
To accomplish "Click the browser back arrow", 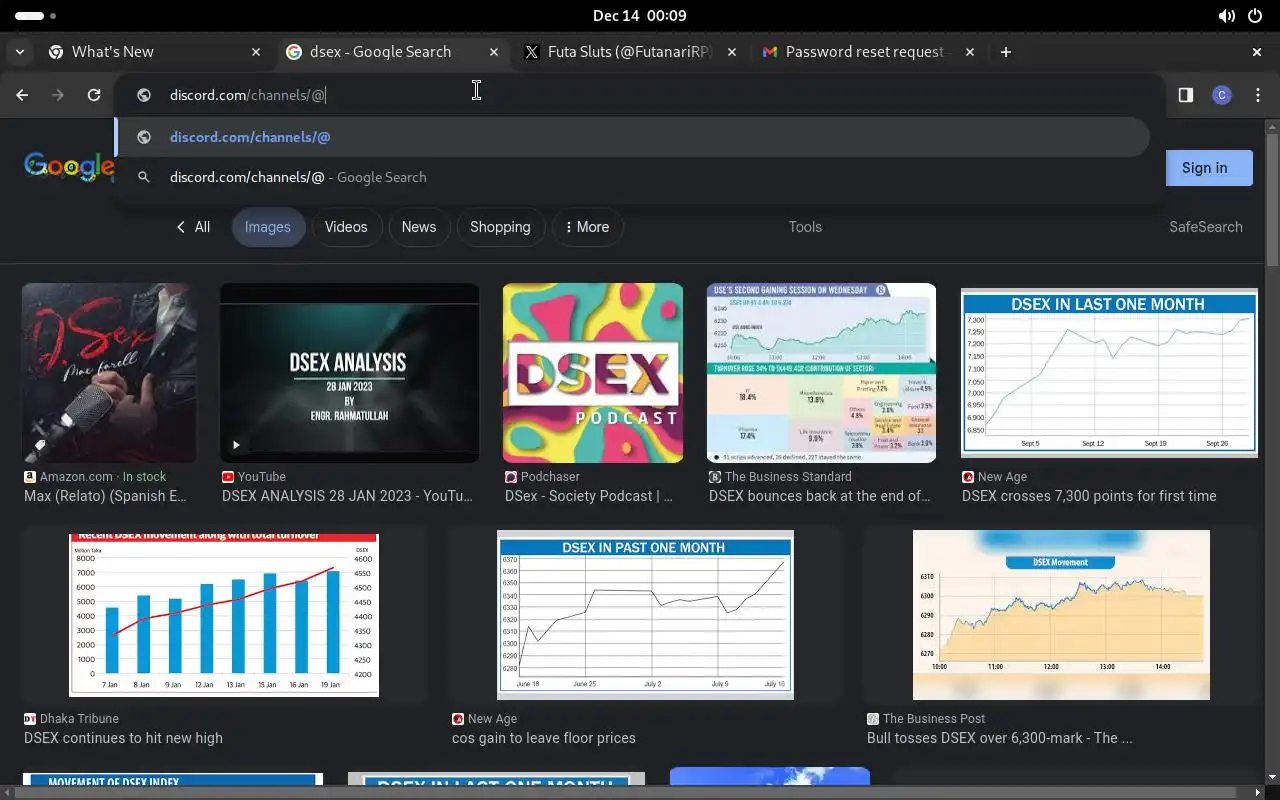I will tap(22, 95).
